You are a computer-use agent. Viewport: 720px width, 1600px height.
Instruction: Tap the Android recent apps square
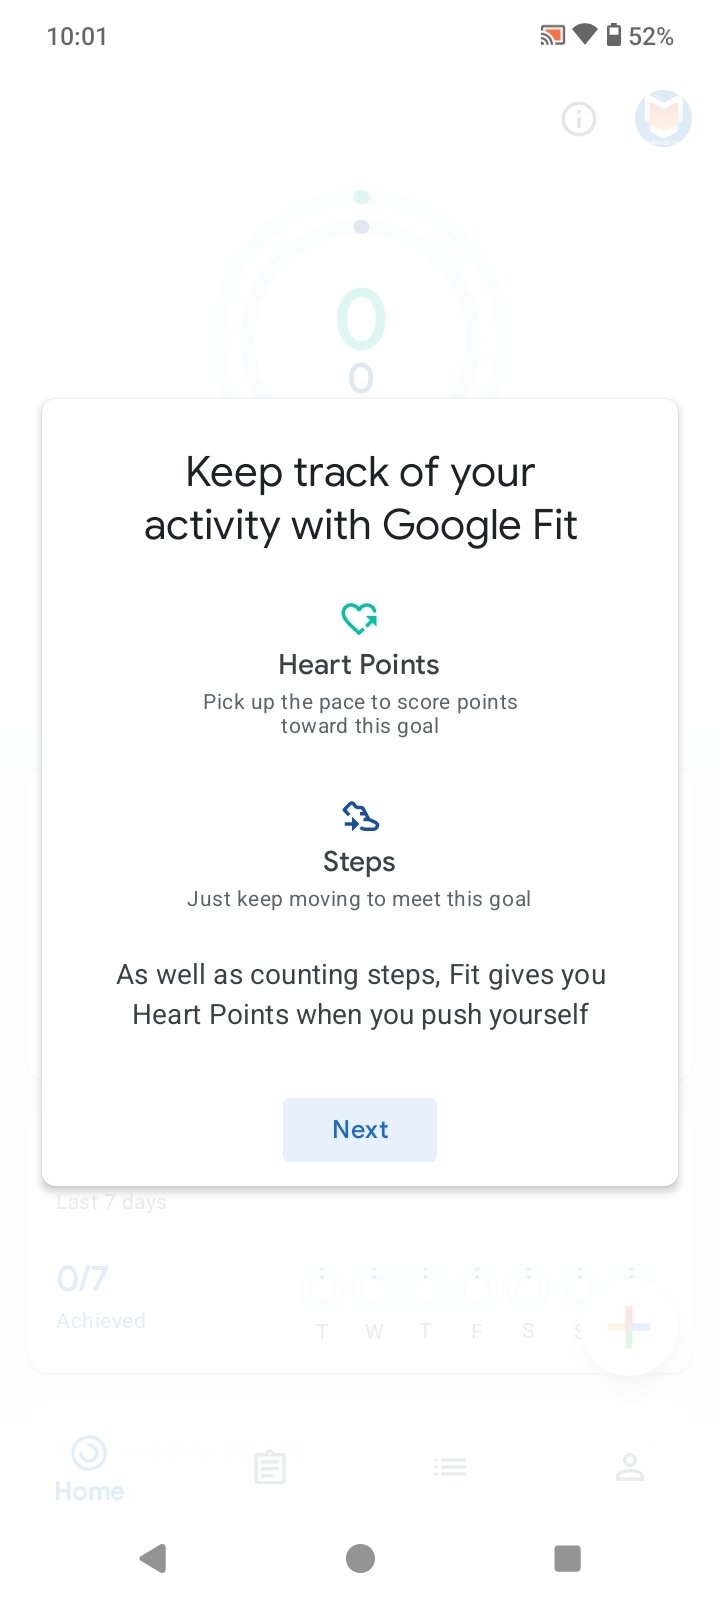pyautogui.click(x=567, y=1558)
